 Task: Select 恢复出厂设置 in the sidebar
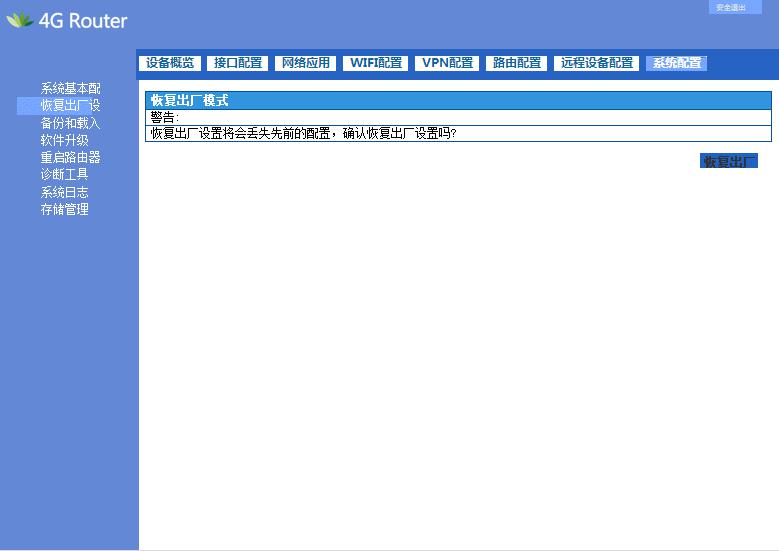(x=70, y=106)
